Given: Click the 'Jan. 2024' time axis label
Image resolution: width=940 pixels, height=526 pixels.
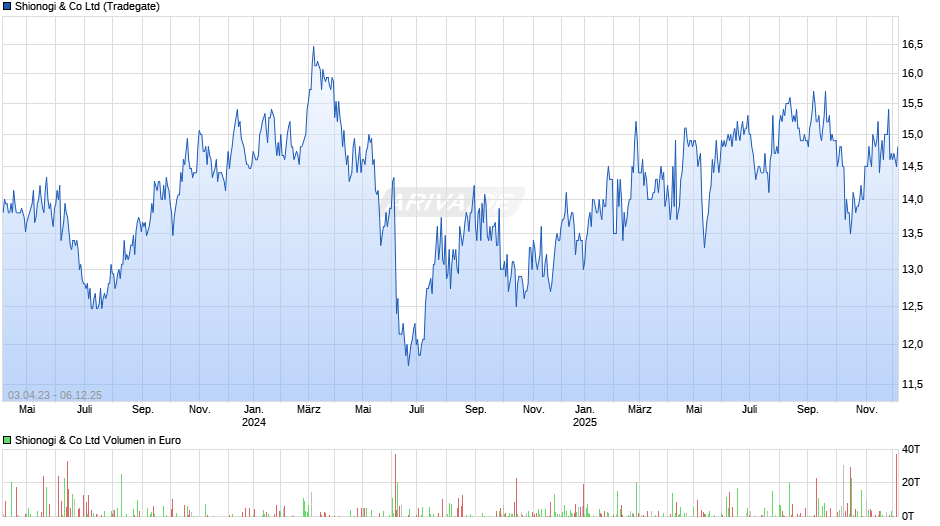Looking at the screenshot, I should (254, 416).
